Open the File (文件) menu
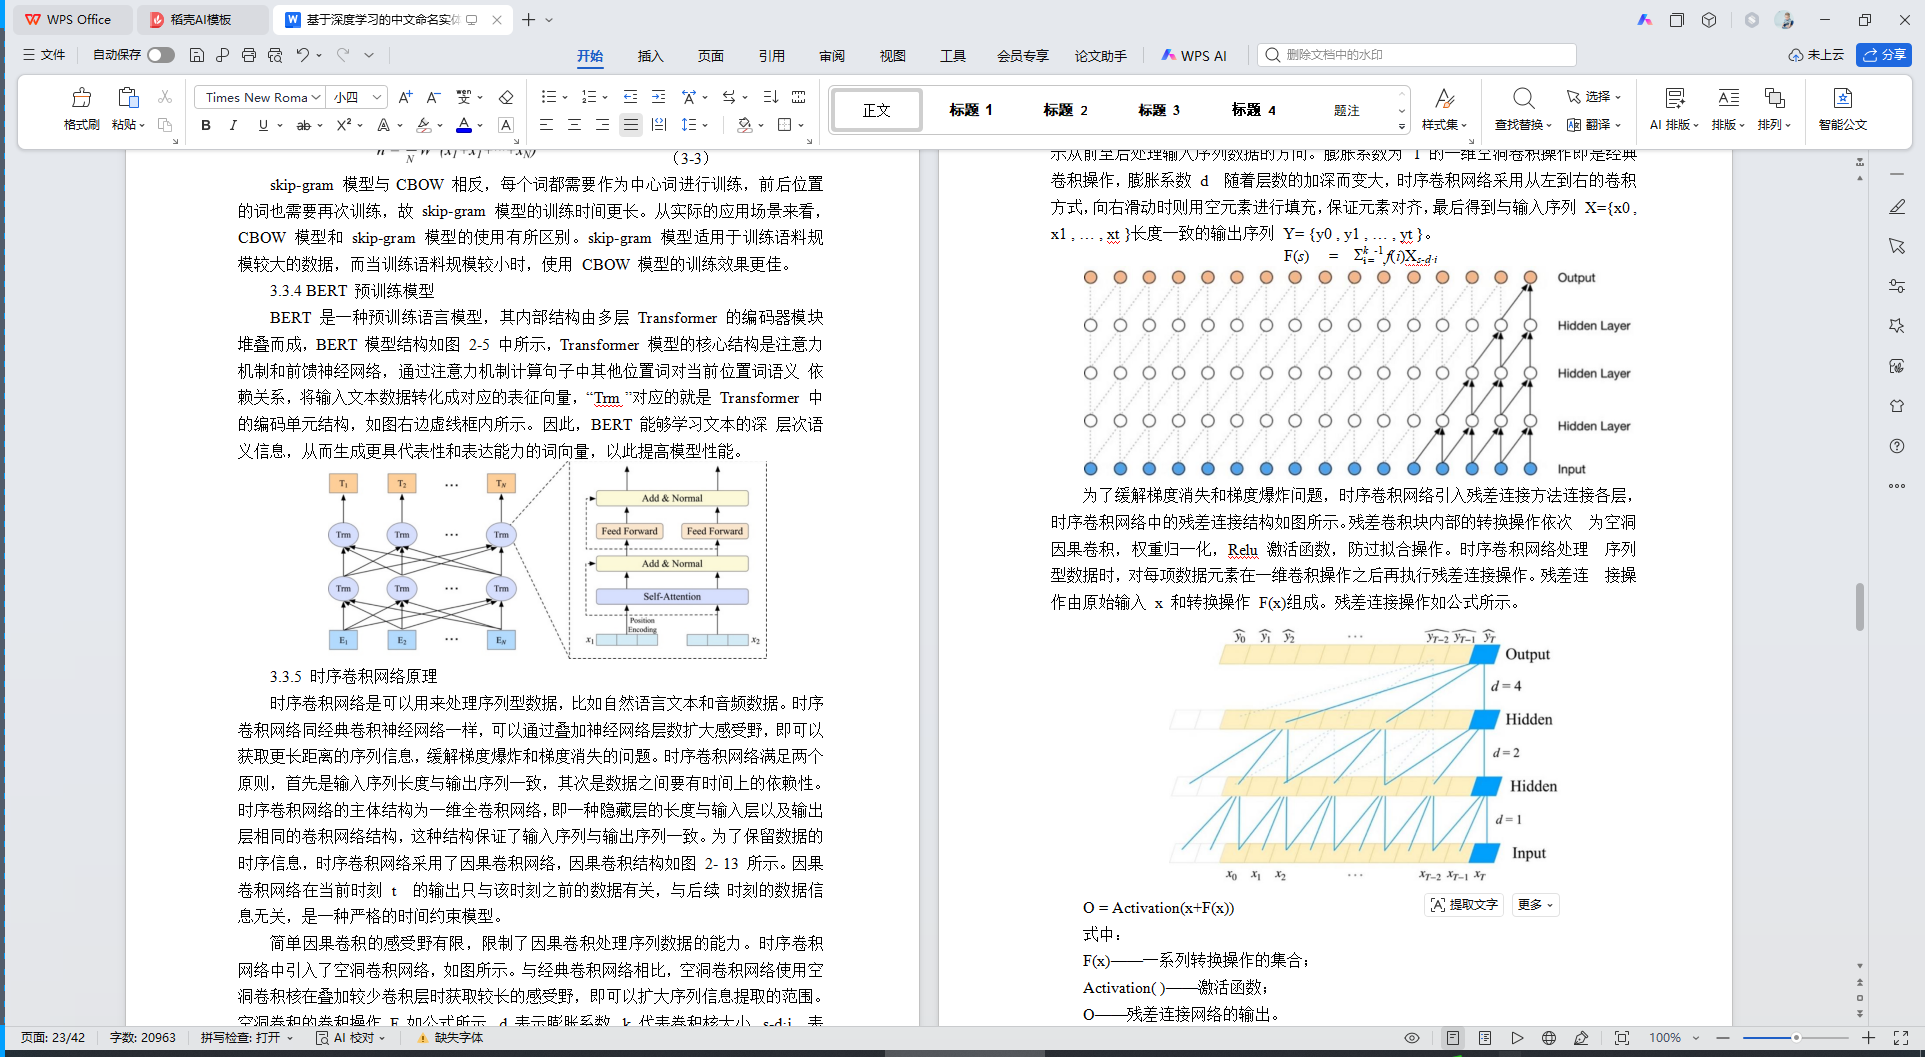This screenshot has width=1925, height=1057. pos(44,55)
